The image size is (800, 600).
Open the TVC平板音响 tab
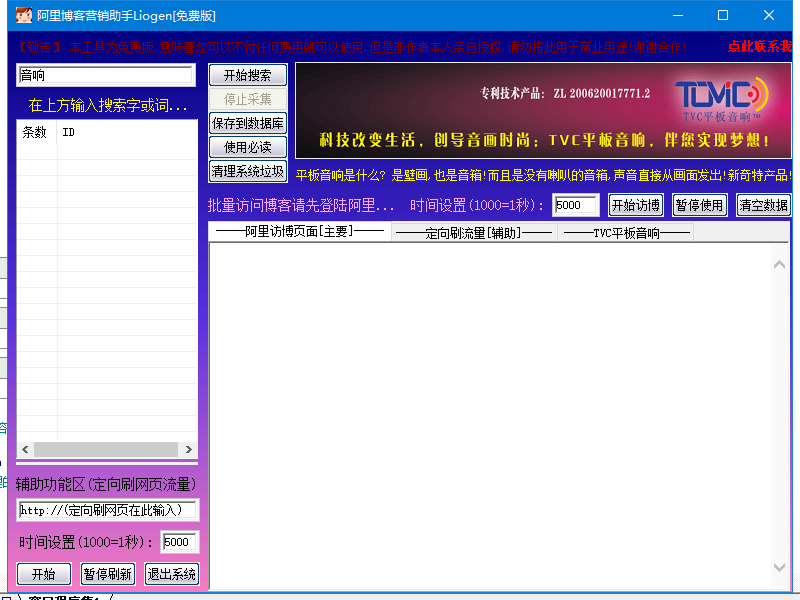[x=627, y=233]
